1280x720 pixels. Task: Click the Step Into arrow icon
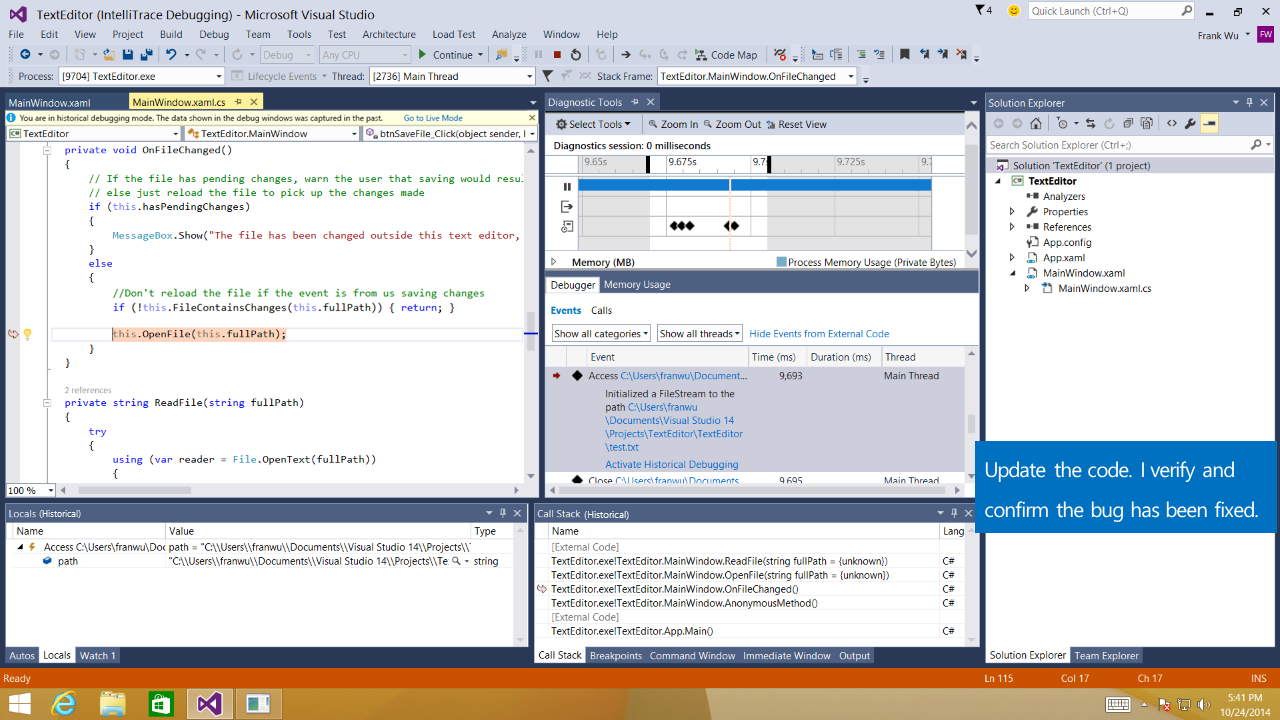(x=645, y=54)
